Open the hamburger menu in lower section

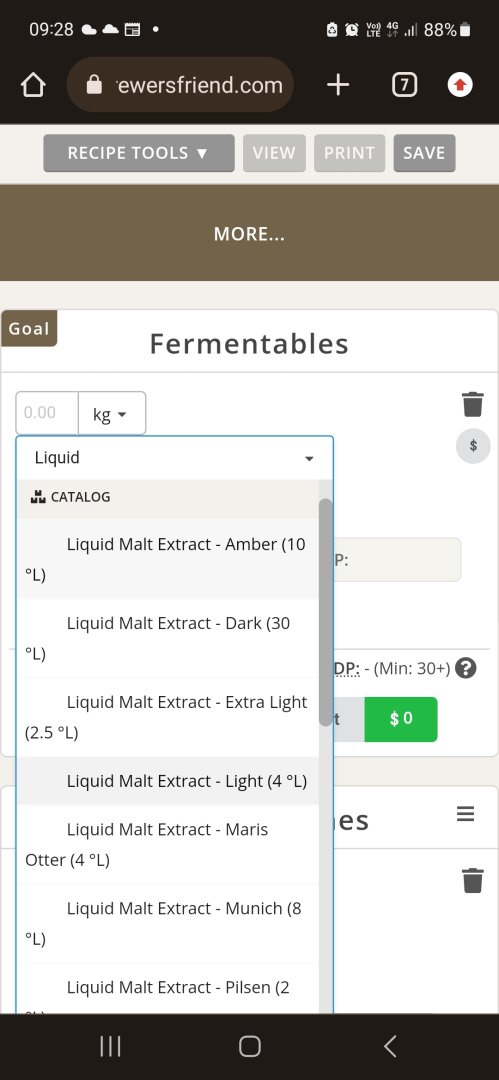point(466,814)
